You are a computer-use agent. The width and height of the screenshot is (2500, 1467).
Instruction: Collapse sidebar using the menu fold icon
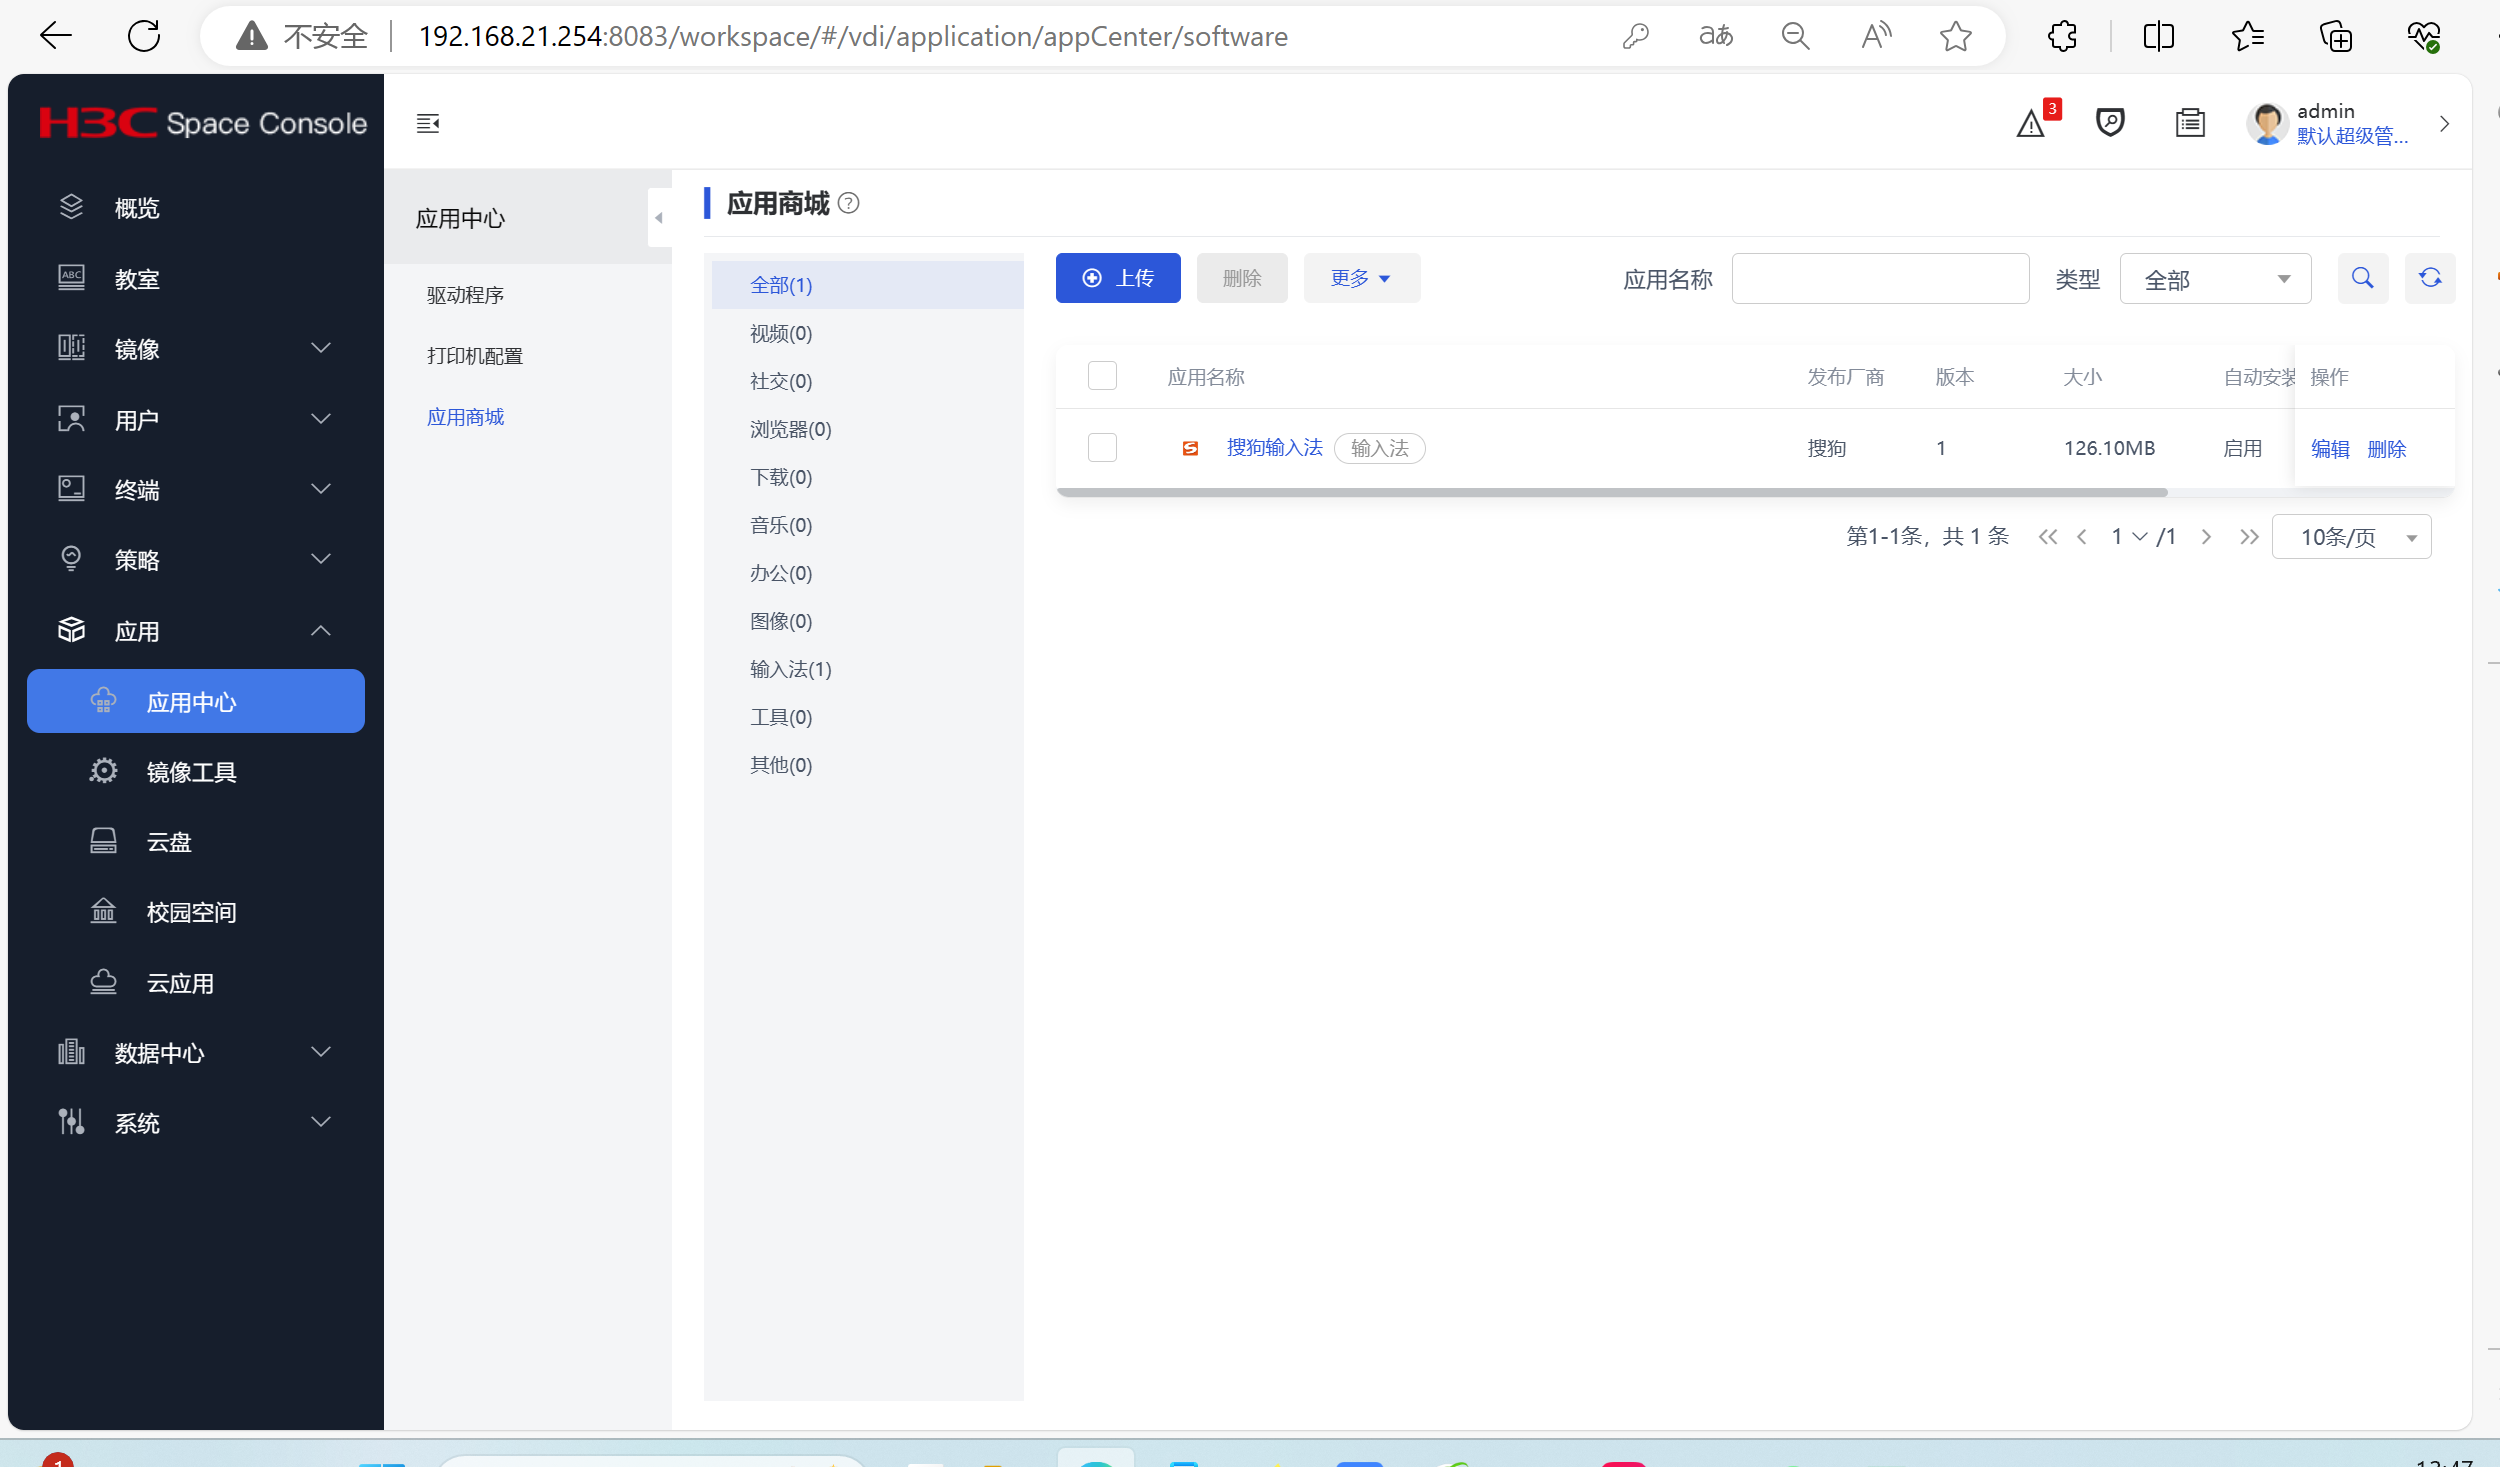pos(428,123)
